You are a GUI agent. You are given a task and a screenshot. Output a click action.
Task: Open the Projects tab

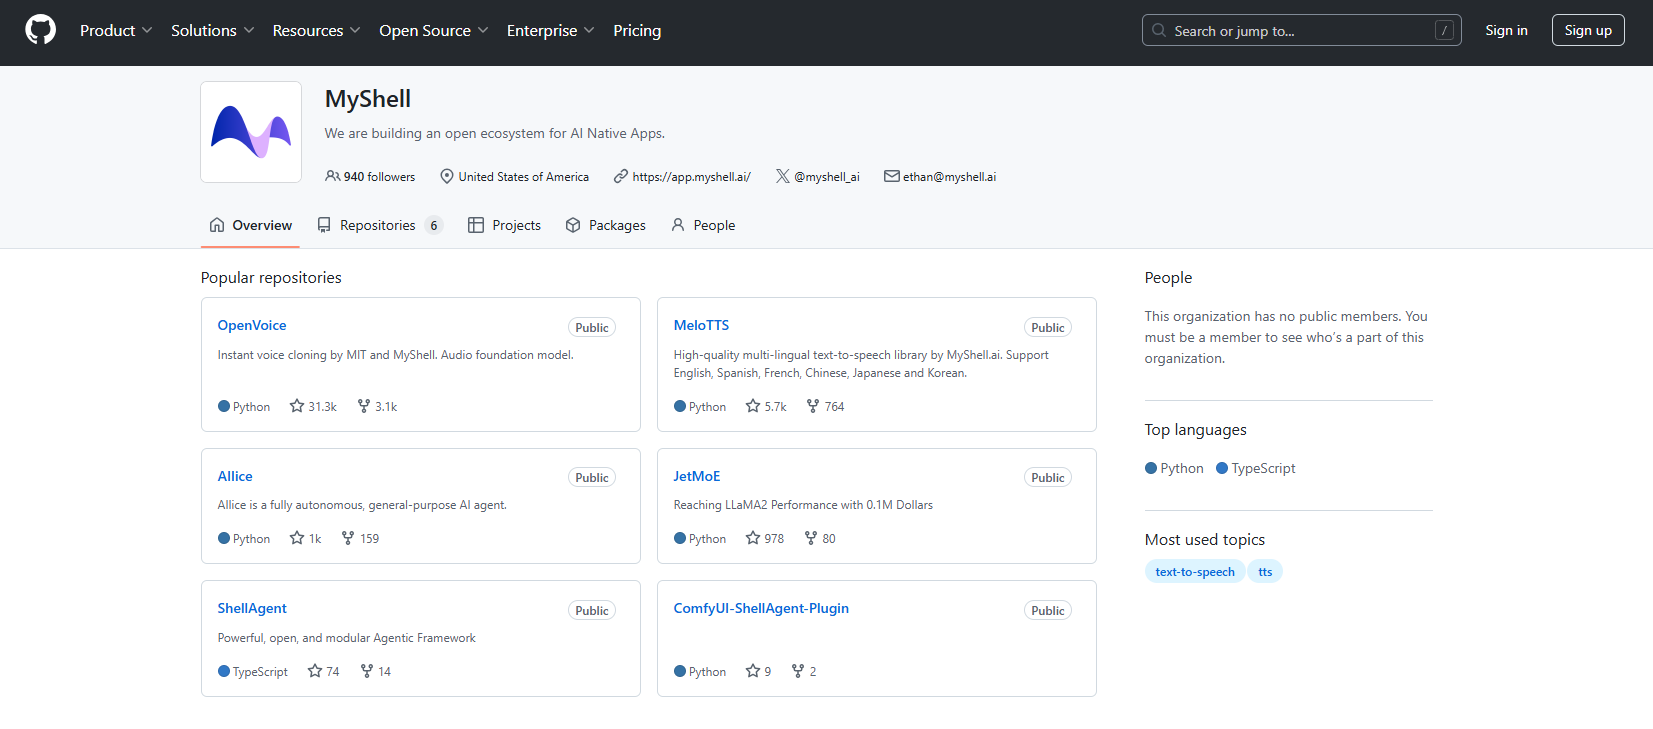pos(504,225)
